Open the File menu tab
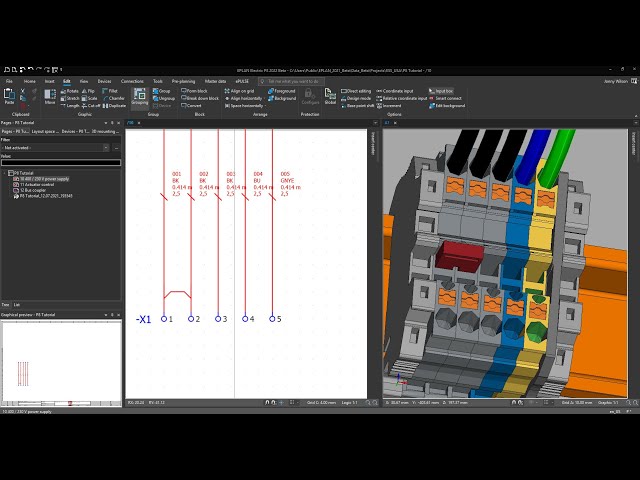Viewport: 640px width, 480px height. (9, 81)
